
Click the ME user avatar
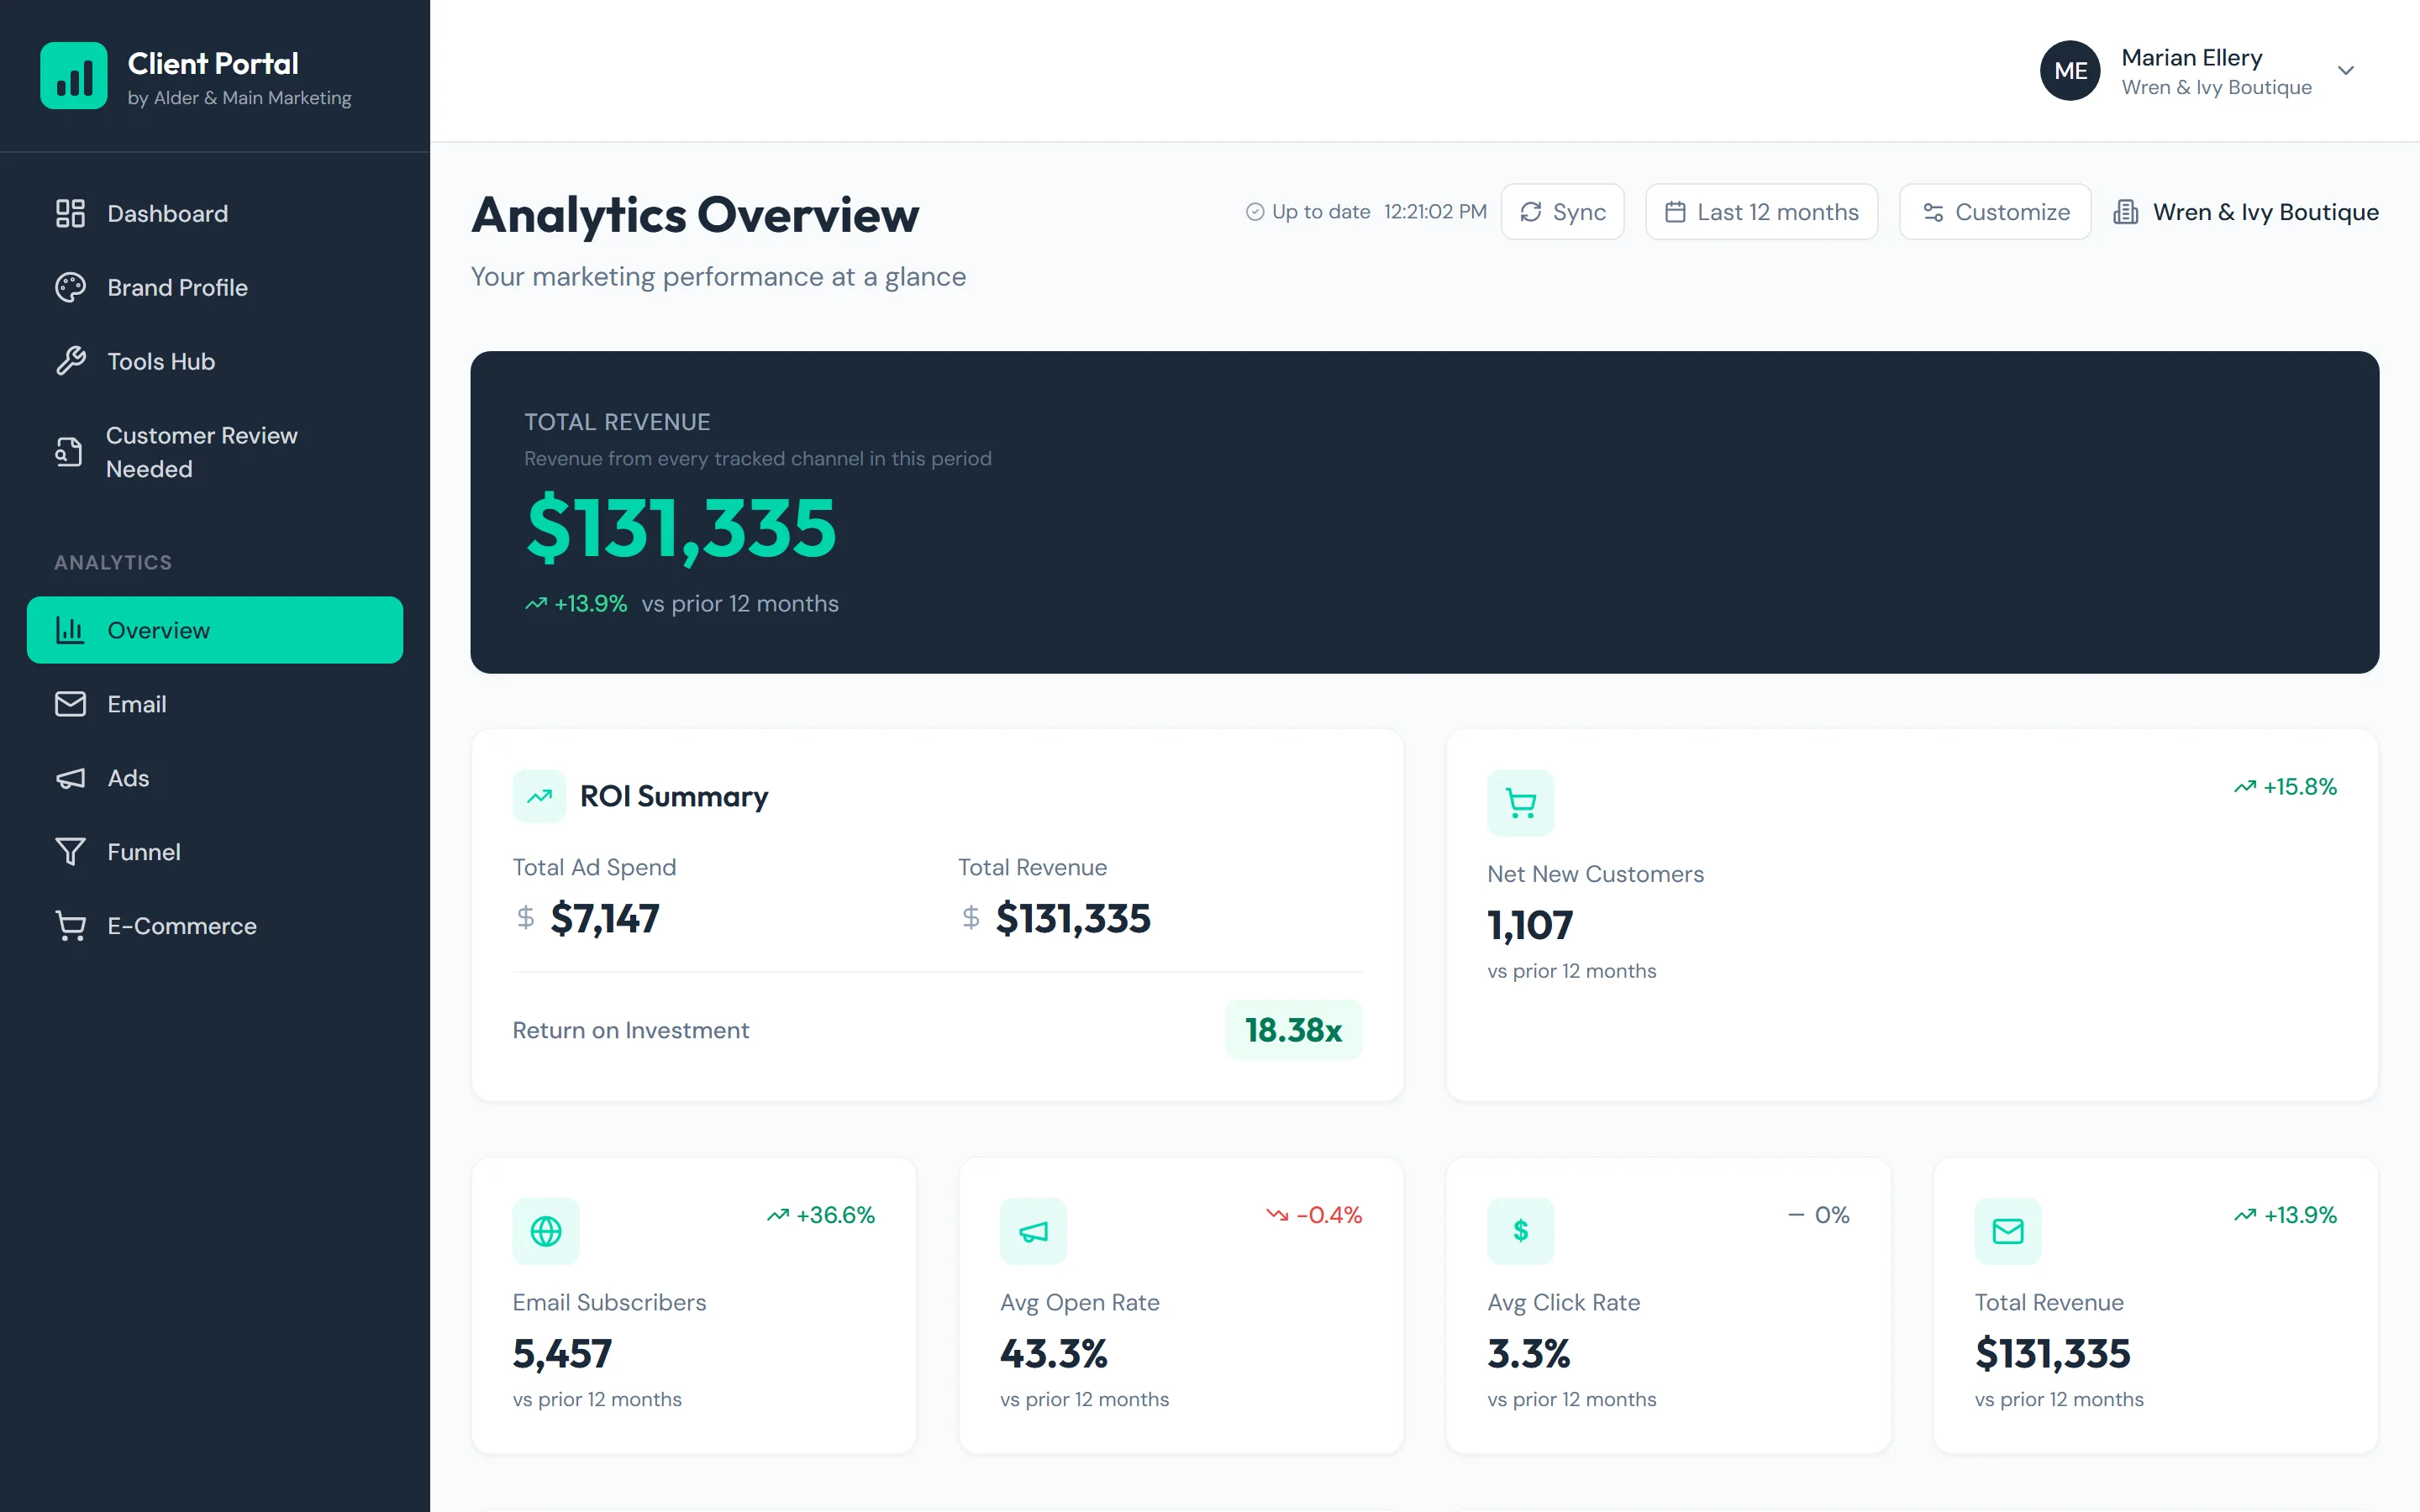[x=2070, y=70]
